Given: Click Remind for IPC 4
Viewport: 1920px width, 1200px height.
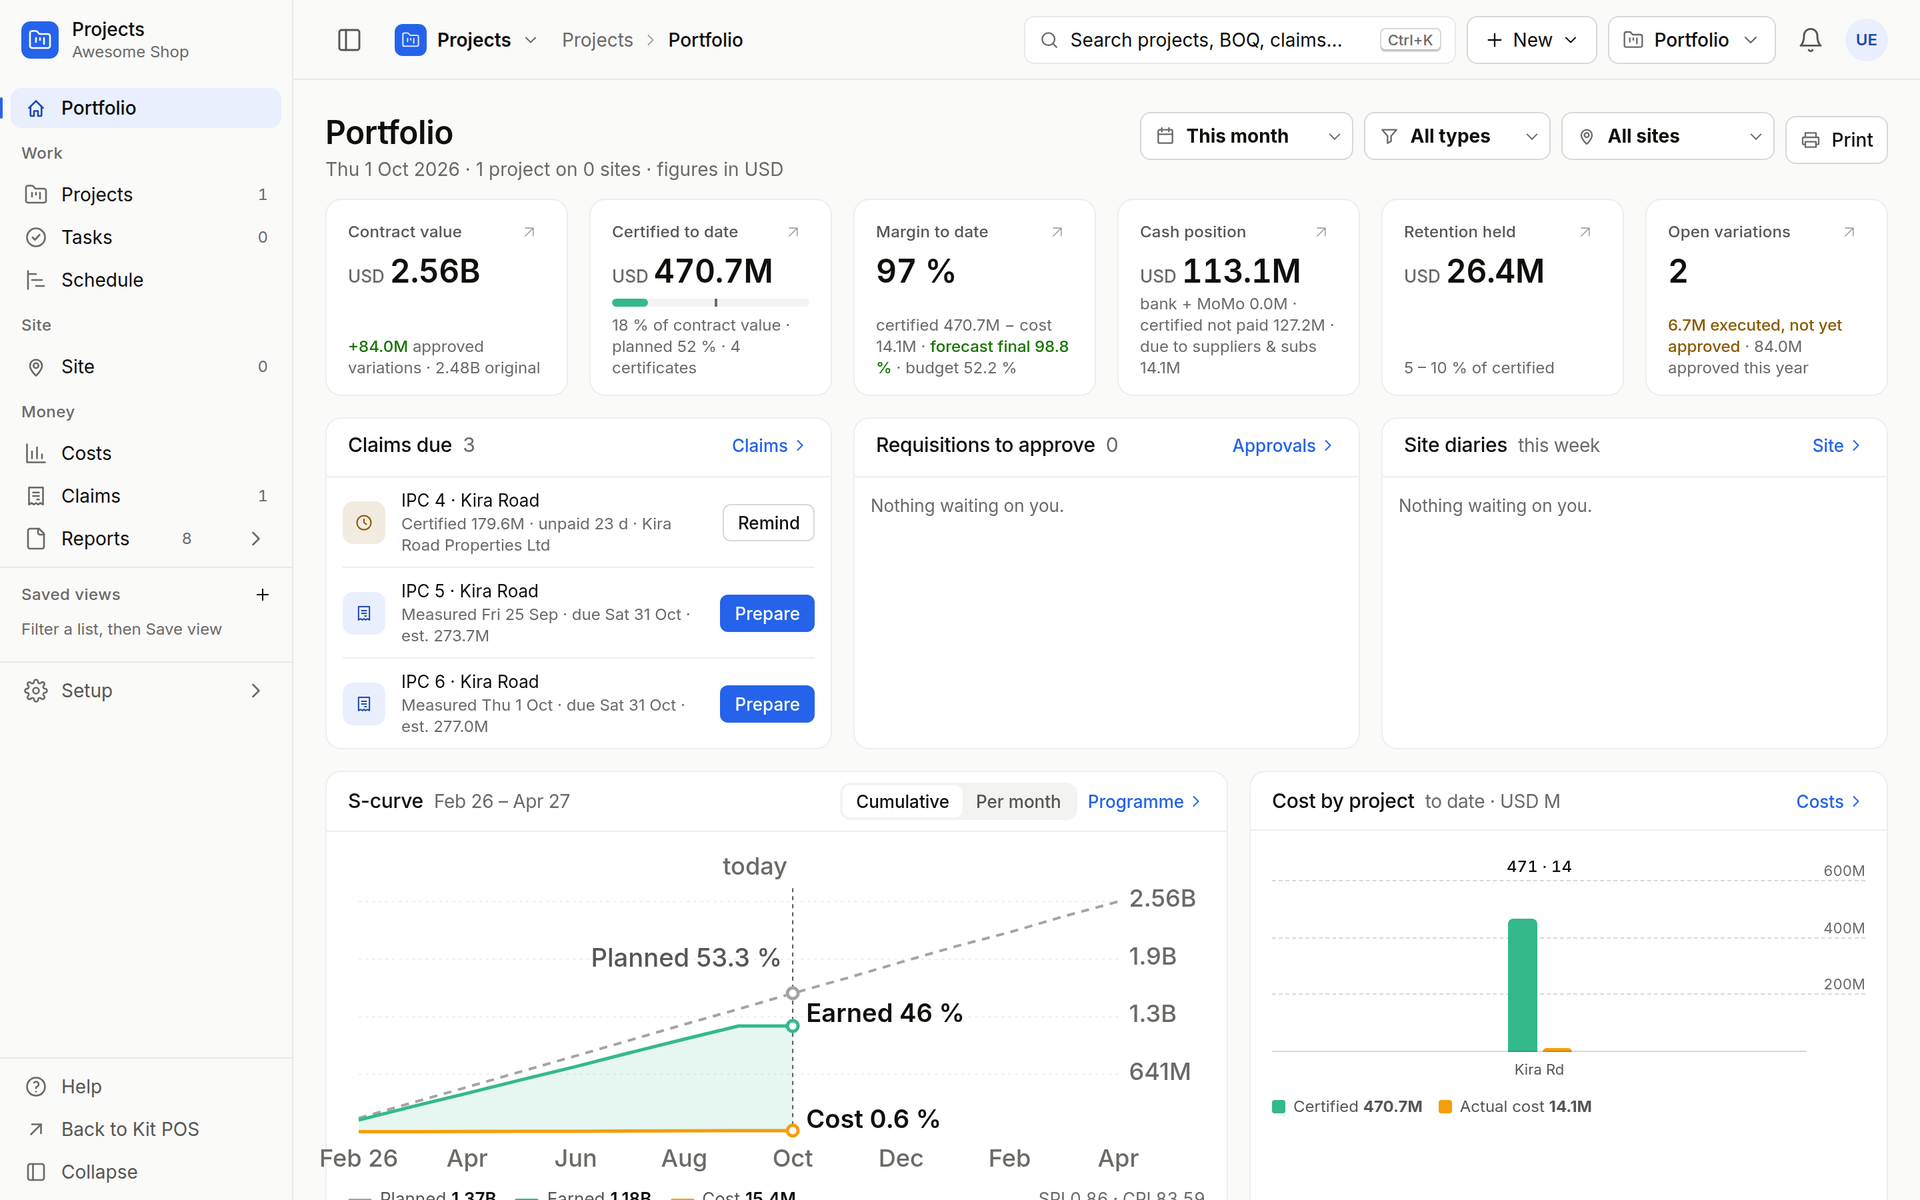Looking at the screenshot, I should point(768,523).
